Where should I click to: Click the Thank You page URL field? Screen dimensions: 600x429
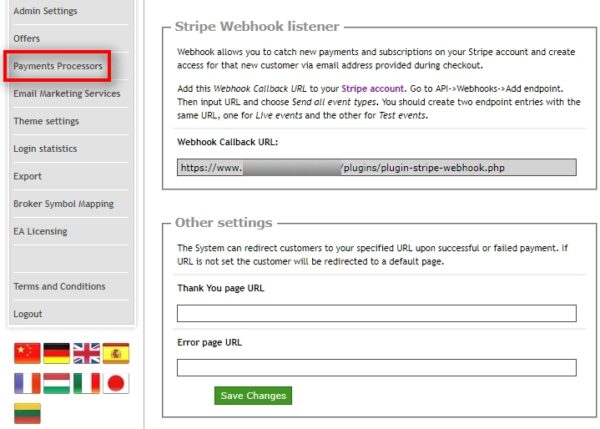376,314
